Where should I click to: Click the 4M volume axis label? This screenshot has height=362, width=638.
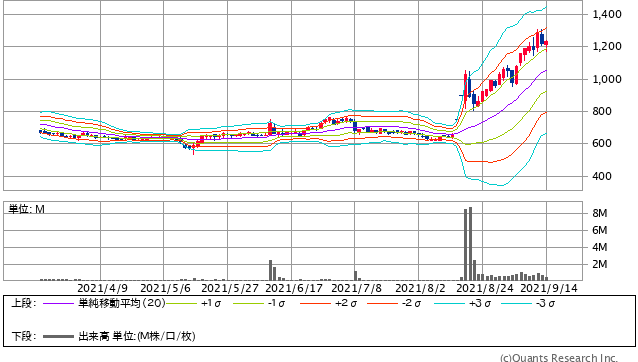[599, 247]
